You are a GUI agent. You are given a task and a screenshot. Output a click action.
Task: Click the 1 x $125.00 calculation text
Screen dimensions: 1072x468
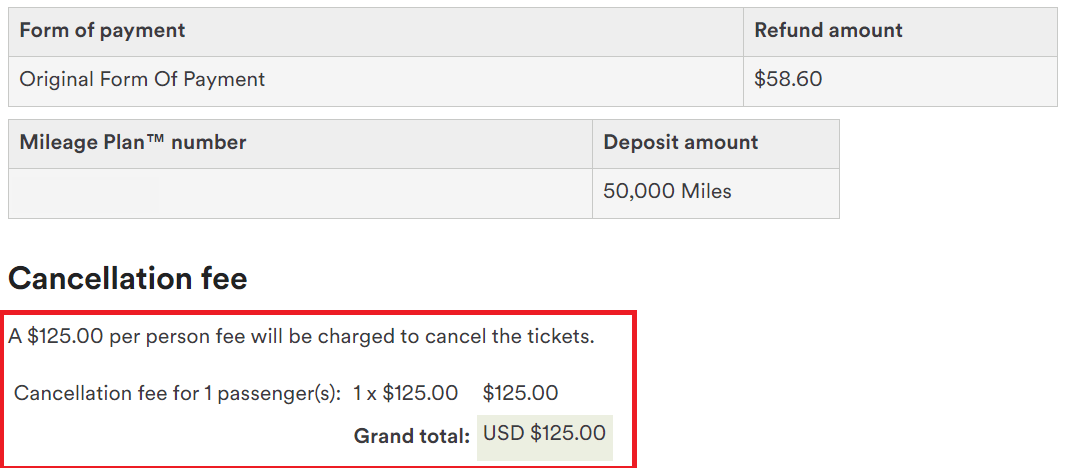click(x=405, y=394)
